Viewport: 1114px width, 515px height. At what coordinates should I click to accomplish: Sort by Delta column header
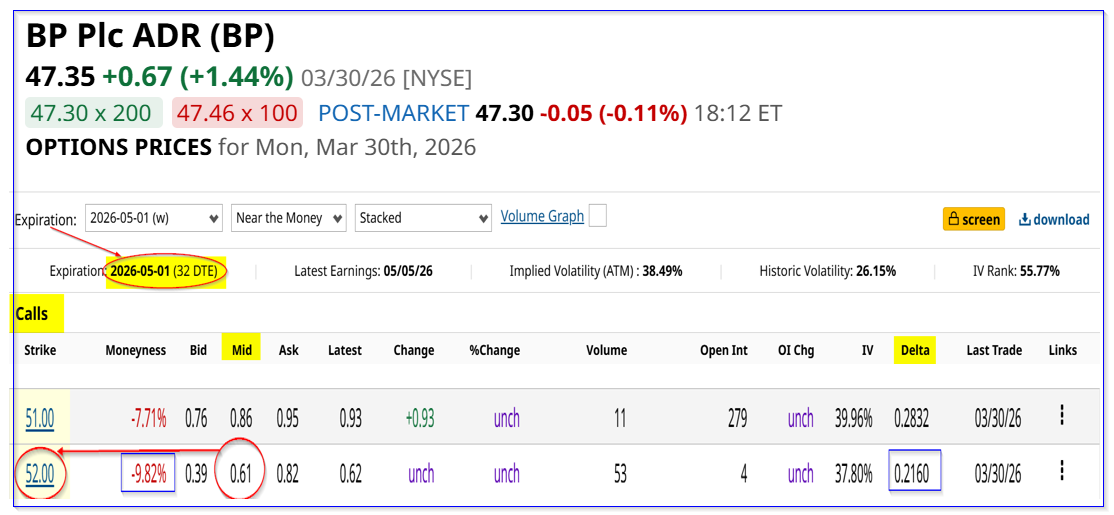(914, 350)
